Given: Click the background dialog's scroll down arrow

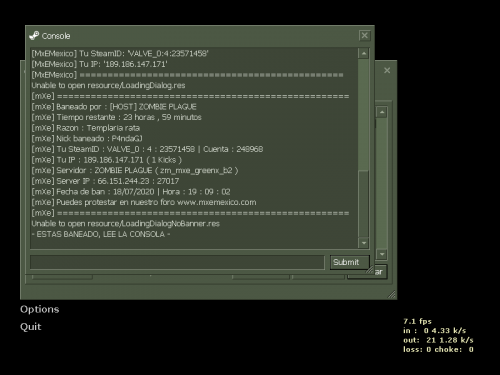Looking at the screenshot, I should pos(382,254).
